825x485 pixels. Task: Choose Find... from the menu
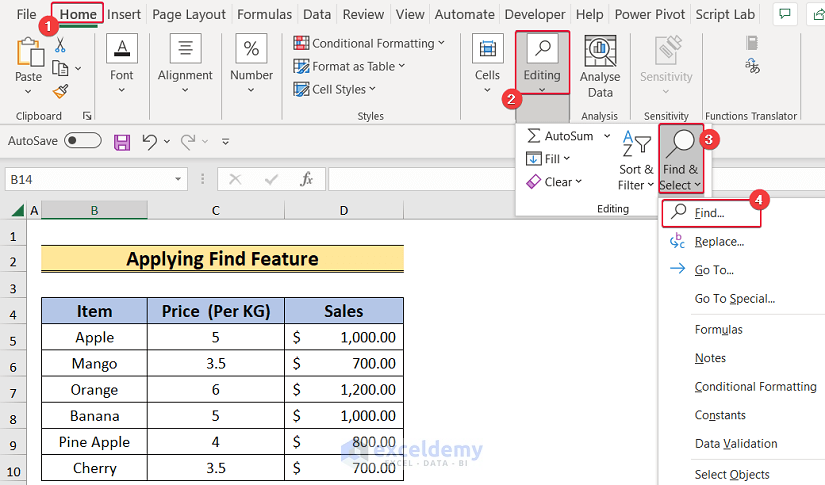tap(709, 213)
